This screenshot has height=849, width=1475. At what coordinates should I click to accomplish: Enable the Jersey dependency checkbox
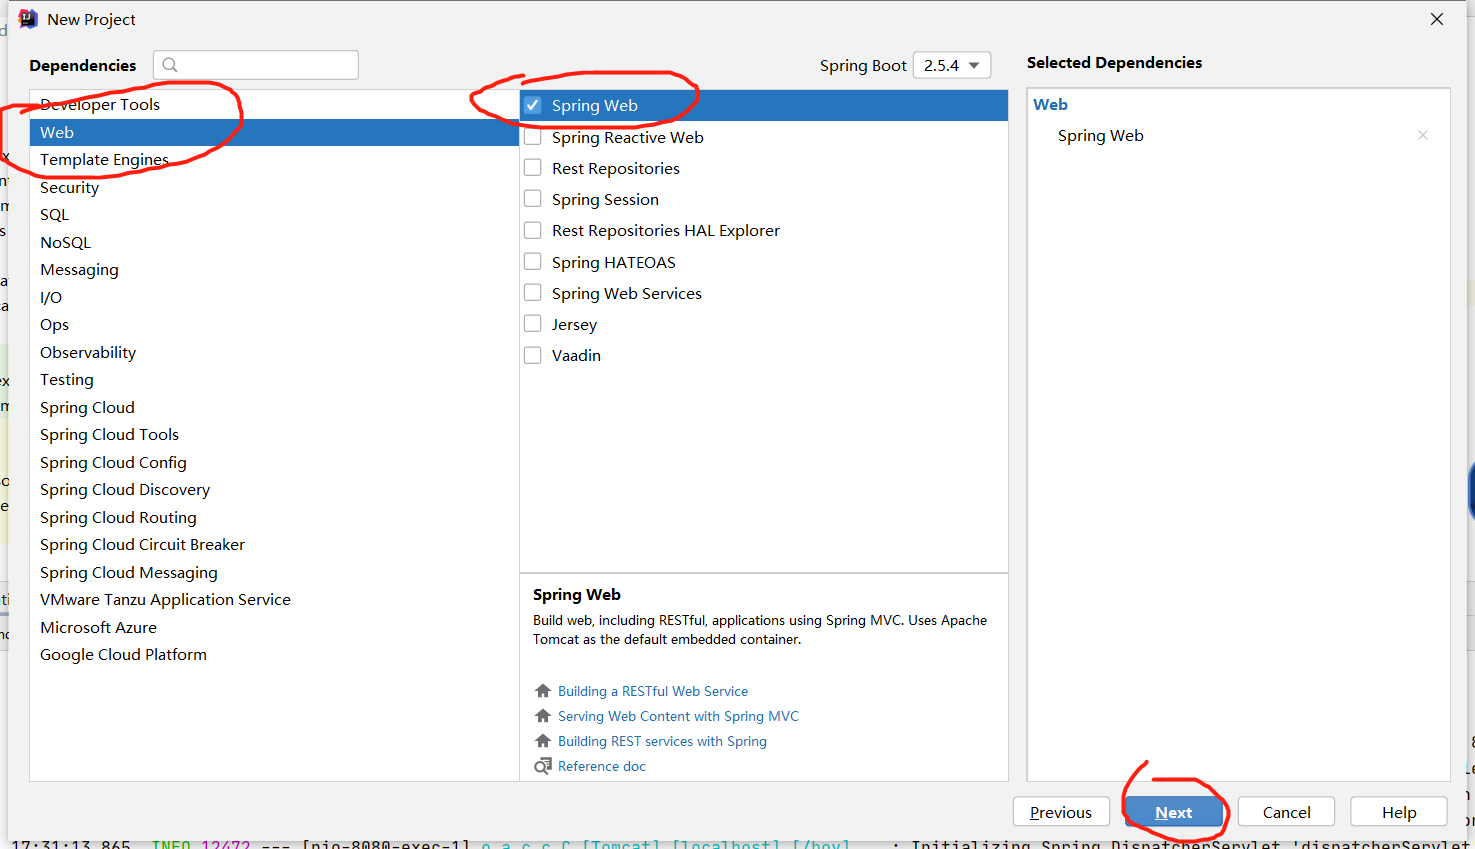tap(533, 324)
